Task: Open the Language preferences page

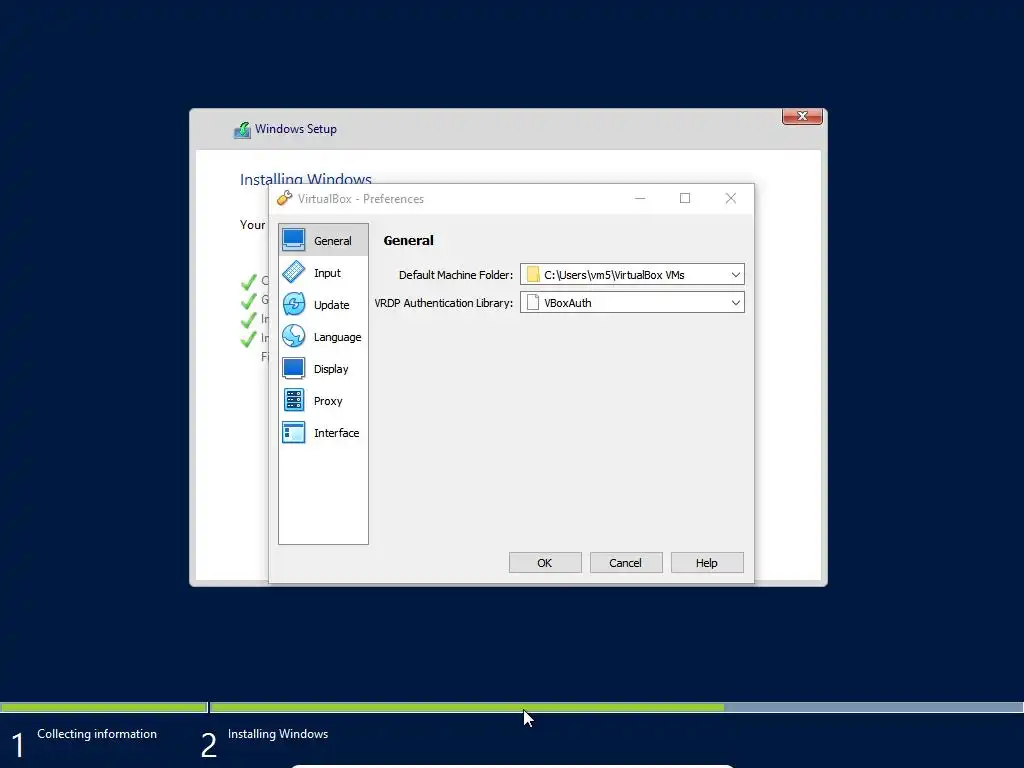Action: point(323,336)
